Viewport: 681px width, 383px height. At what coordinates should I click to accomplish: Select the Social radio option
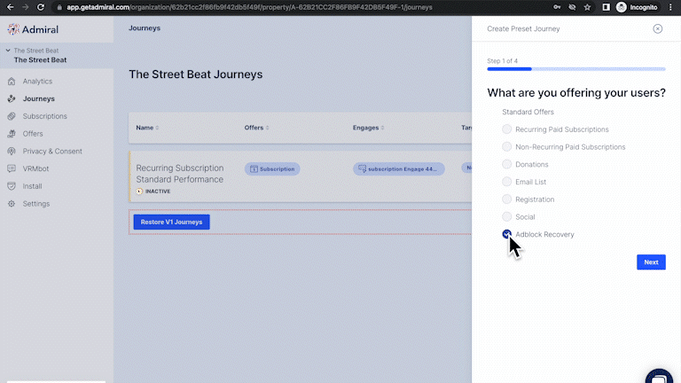506,216
